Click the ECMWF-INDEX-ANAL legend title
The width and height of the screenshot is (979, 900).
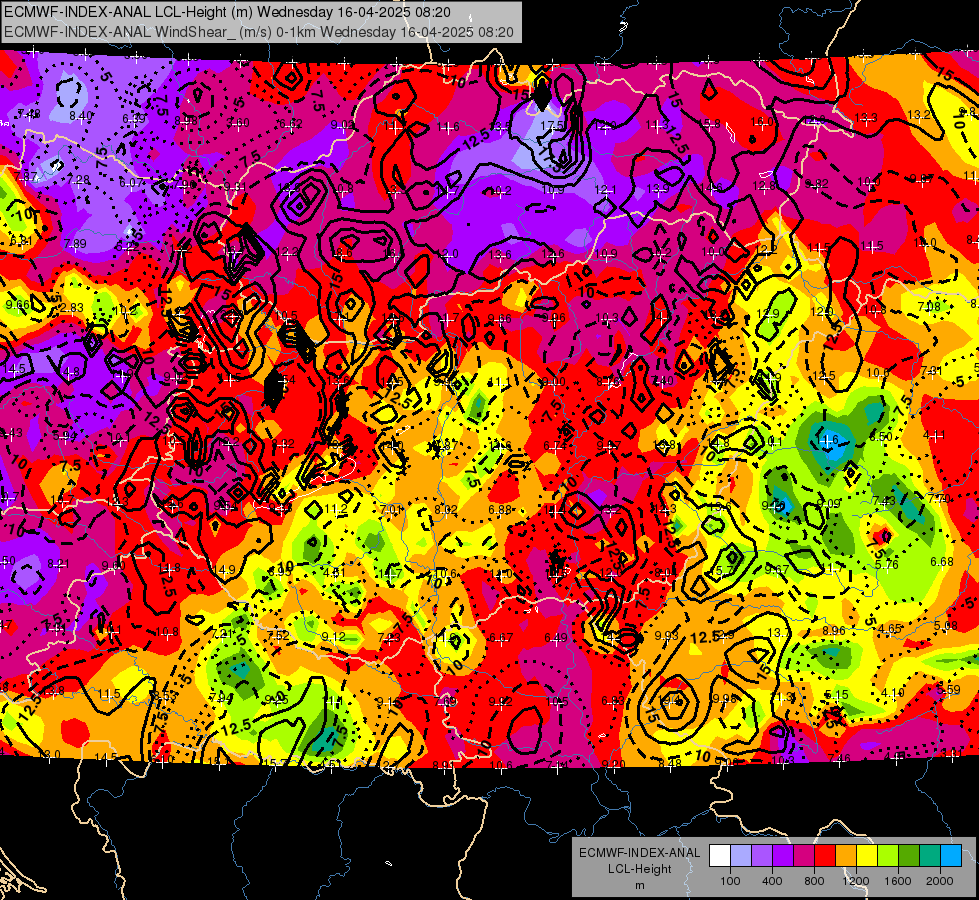(x=639, y=853)
